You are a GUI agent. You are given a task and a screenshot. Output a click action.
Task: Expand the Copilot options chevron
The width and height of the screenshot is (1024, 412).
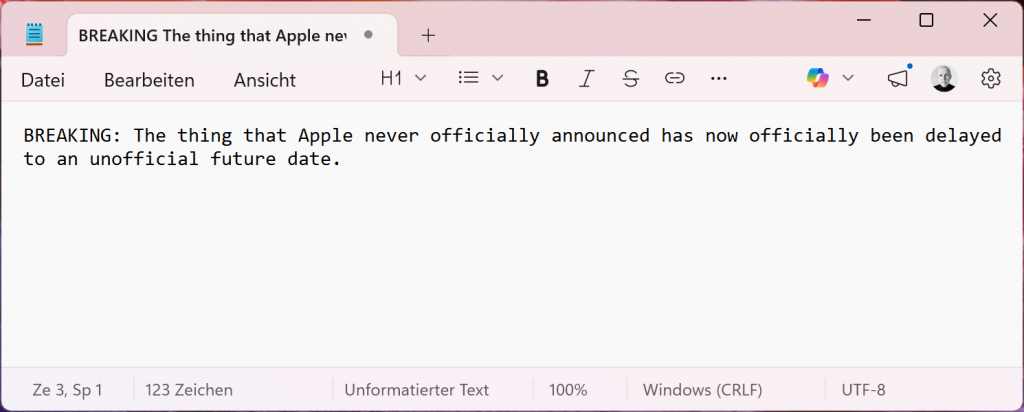[x=848, y=79]
